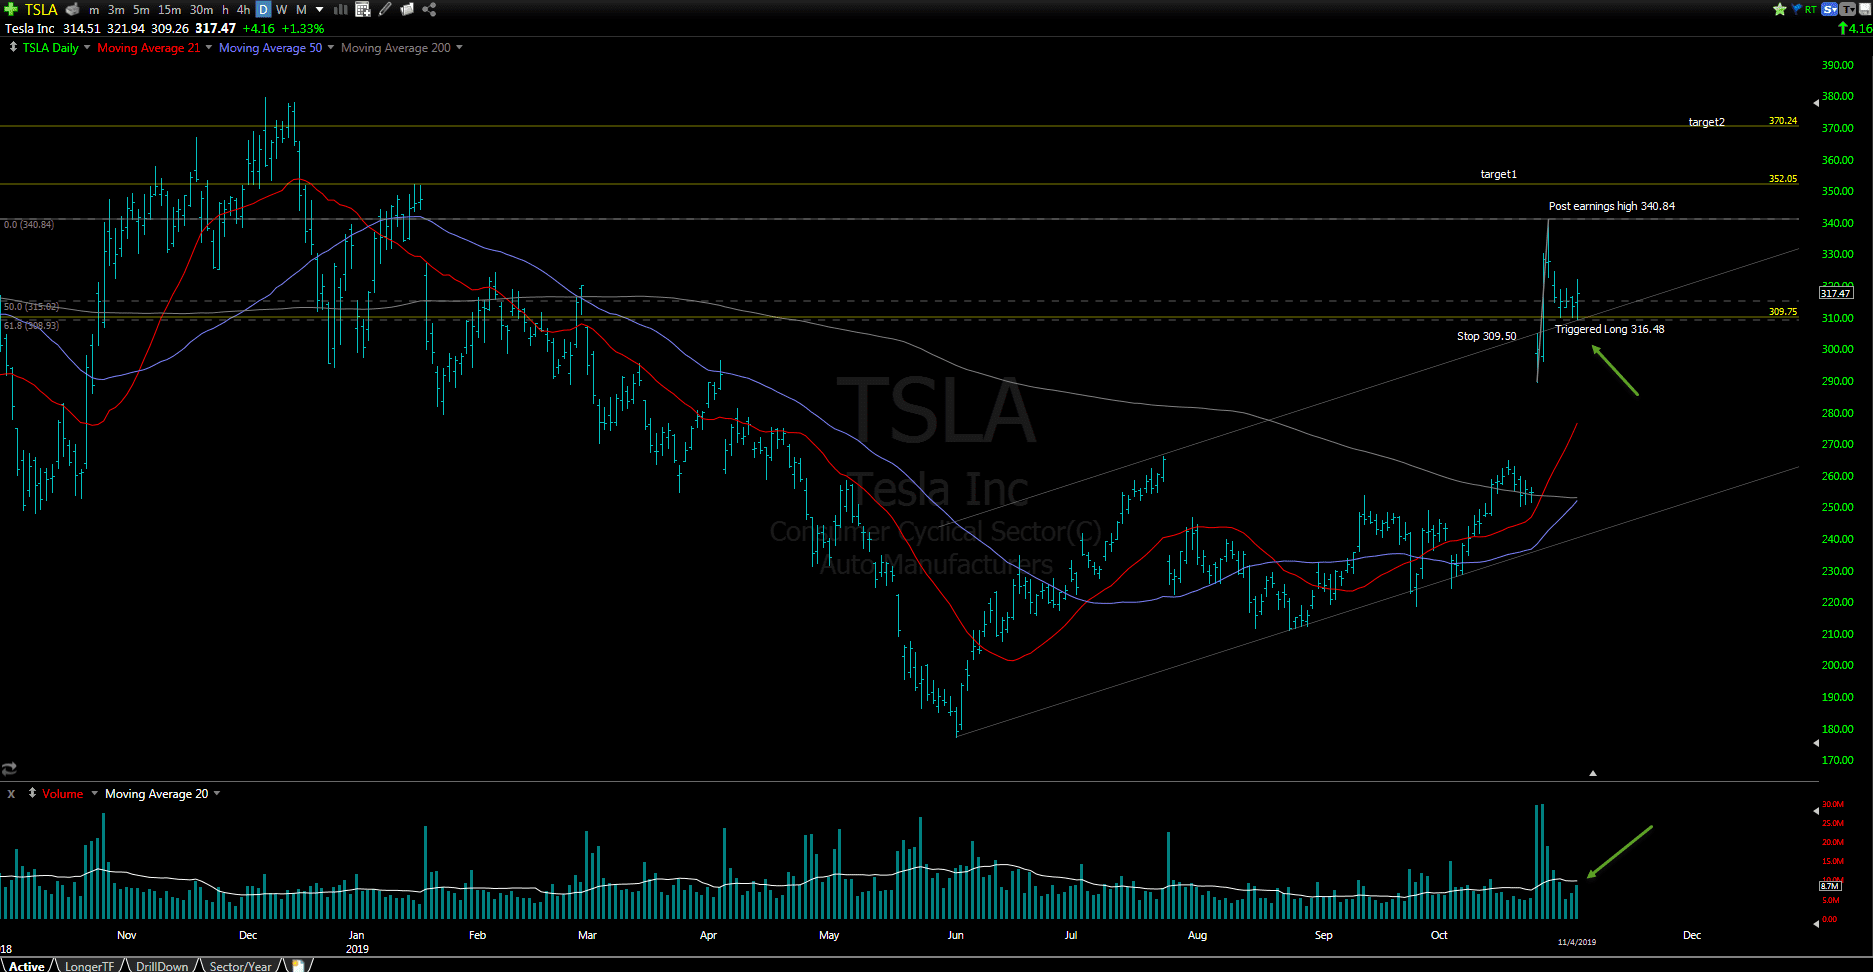Click the volume scale arrow near 30.0M
This screenshot has height=972, width=1873.
click(1816, 811)
